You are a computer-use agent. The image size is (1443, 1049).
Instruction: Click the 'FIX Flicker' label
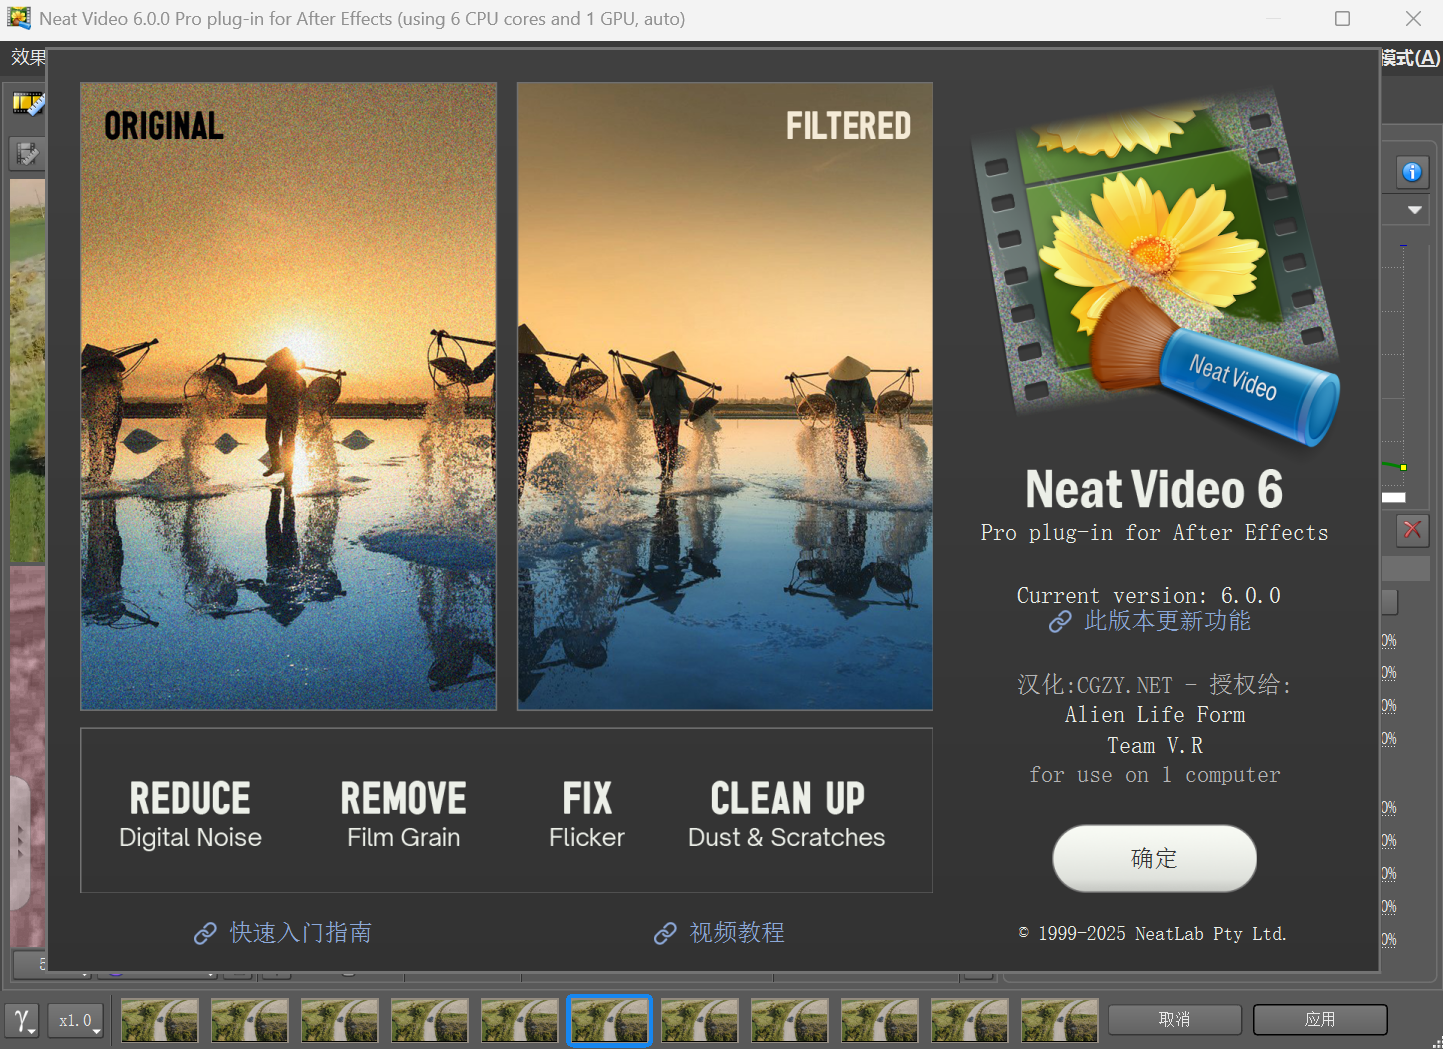587,814
